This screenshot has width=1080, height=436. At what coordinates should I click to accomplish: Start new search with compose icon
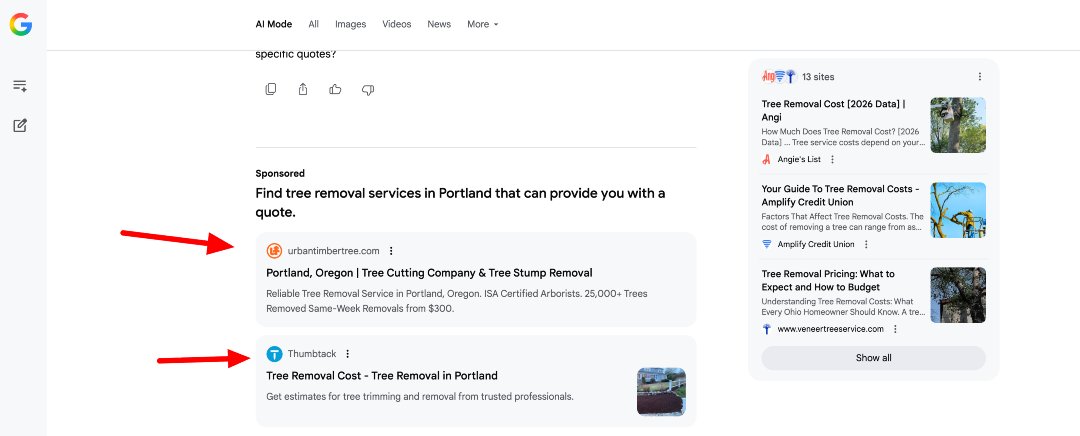(x=20, y=125)
